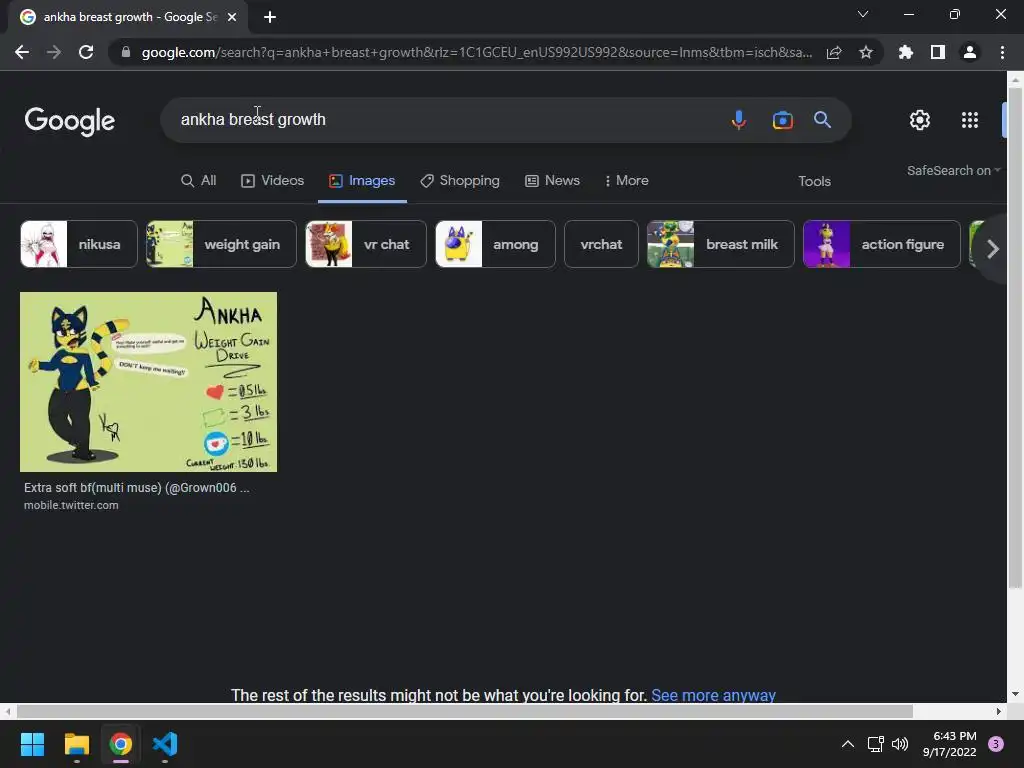Switch to the All results tab

pos(199,180)
